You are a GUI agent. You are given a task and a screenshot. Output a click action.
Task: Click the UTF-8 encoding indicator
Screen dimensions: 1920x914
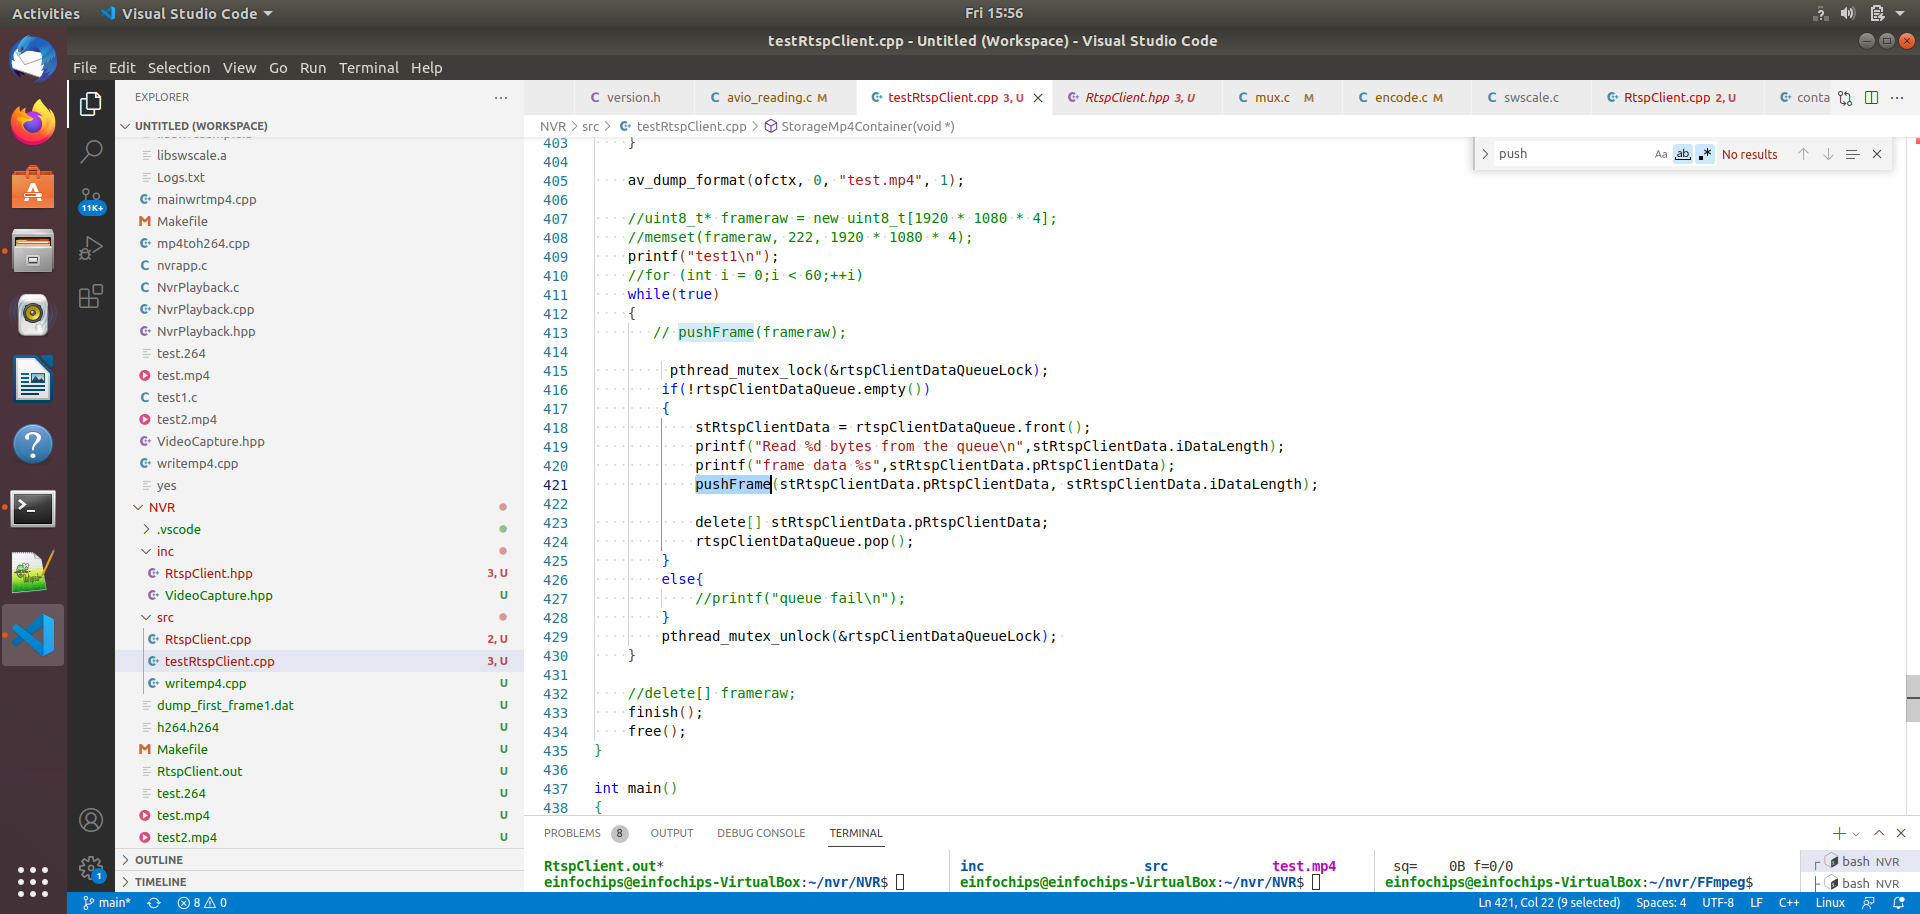click(1719, 902)
